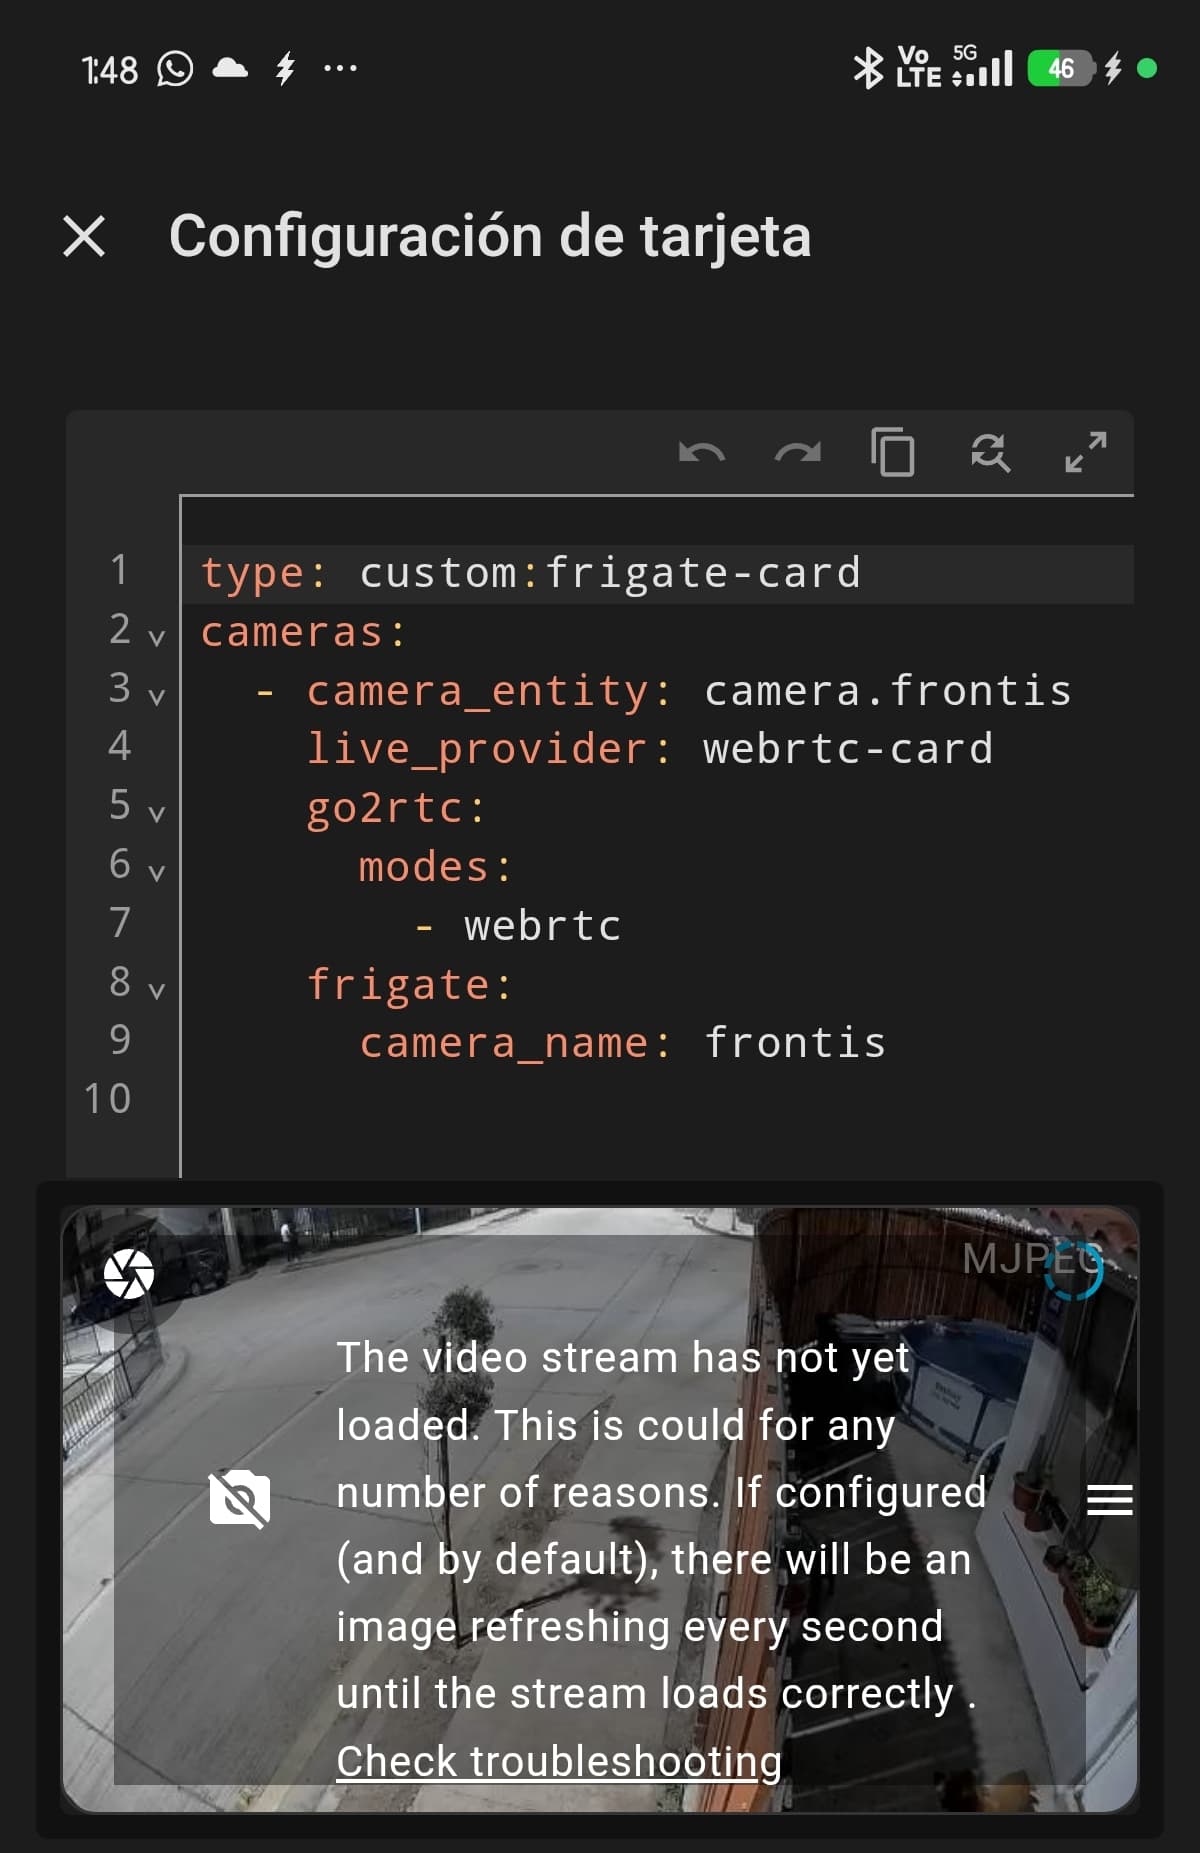Click the Frigate aperture logo on preview

[x=129, y=1274]
